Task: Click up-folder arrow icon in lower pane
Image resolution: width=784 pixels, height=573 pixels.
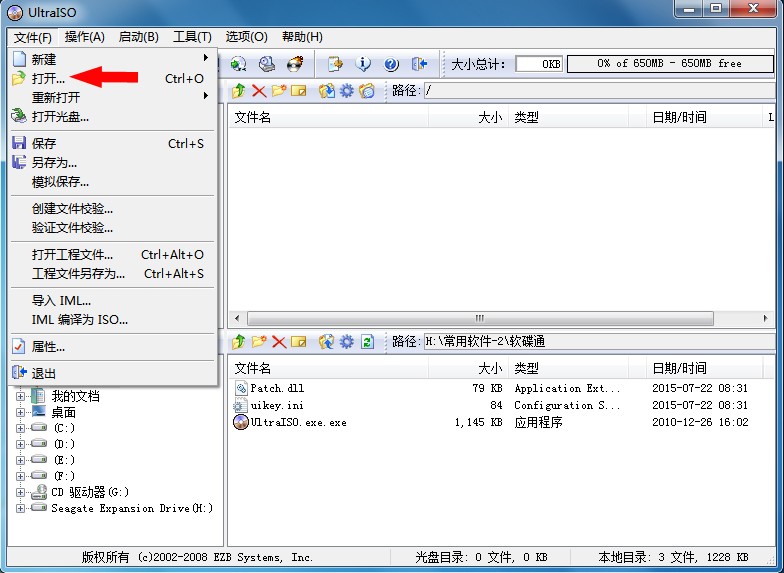Action: 239,341
